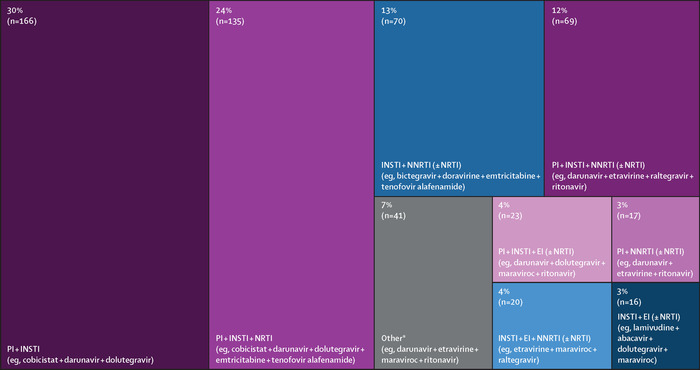The width and height of the screenshot is (700, 370).
Task: Click the 'Other*' label in the grey block
Action: pos(394,338)
